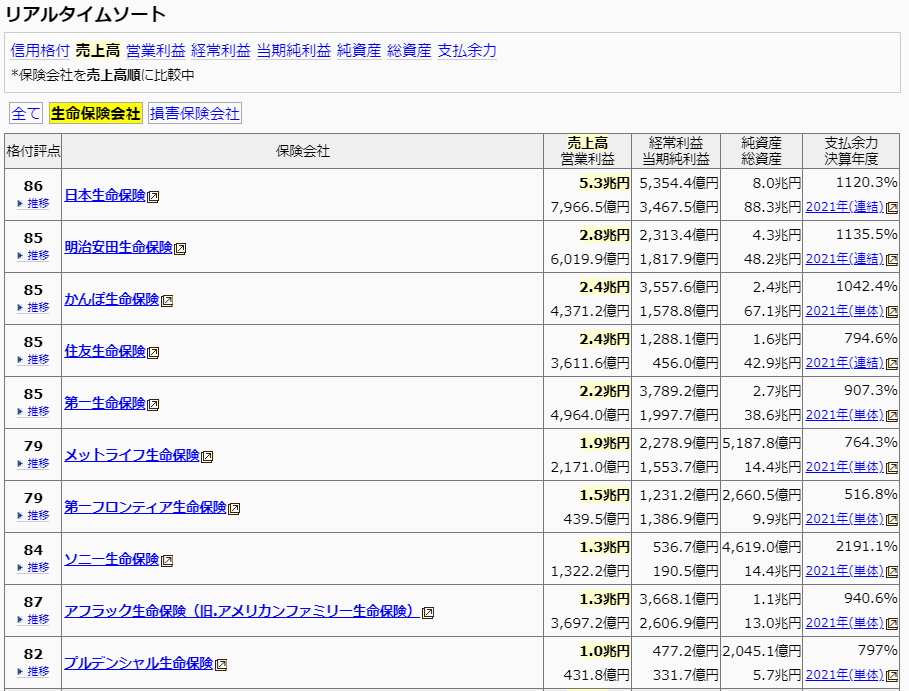Open the 日本生命保険 company link
This screenshot has height=691, width=909.
click(105, 195)
